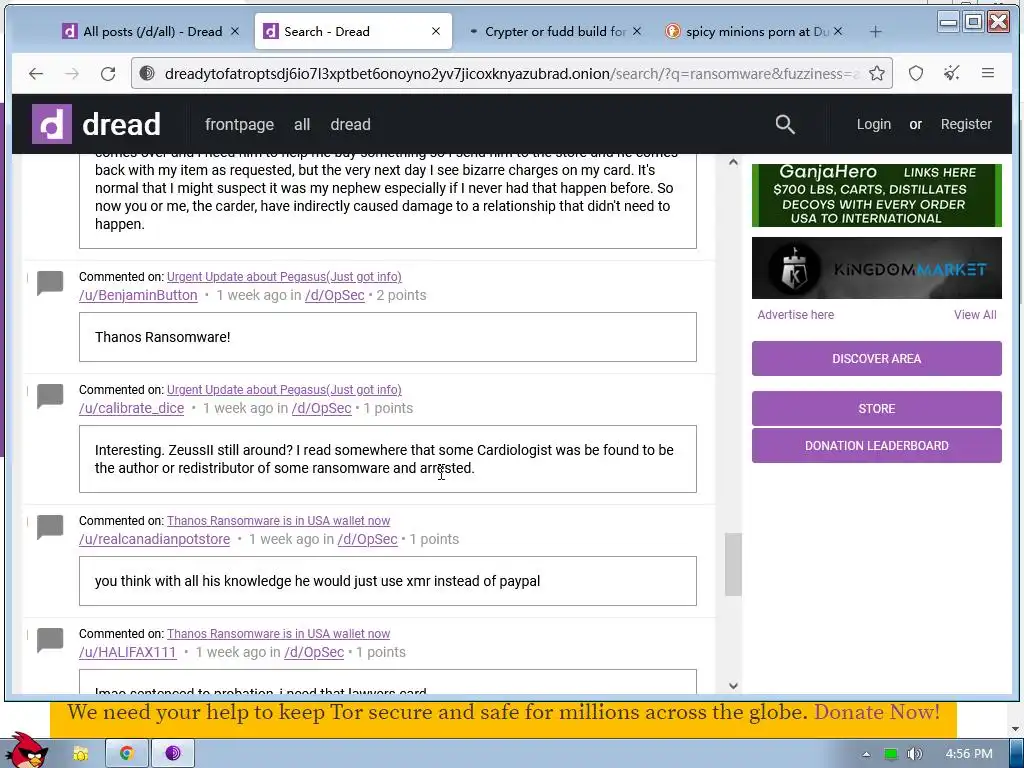
Task: Launch Chrome from the taskbar
Action: (127, 753)
